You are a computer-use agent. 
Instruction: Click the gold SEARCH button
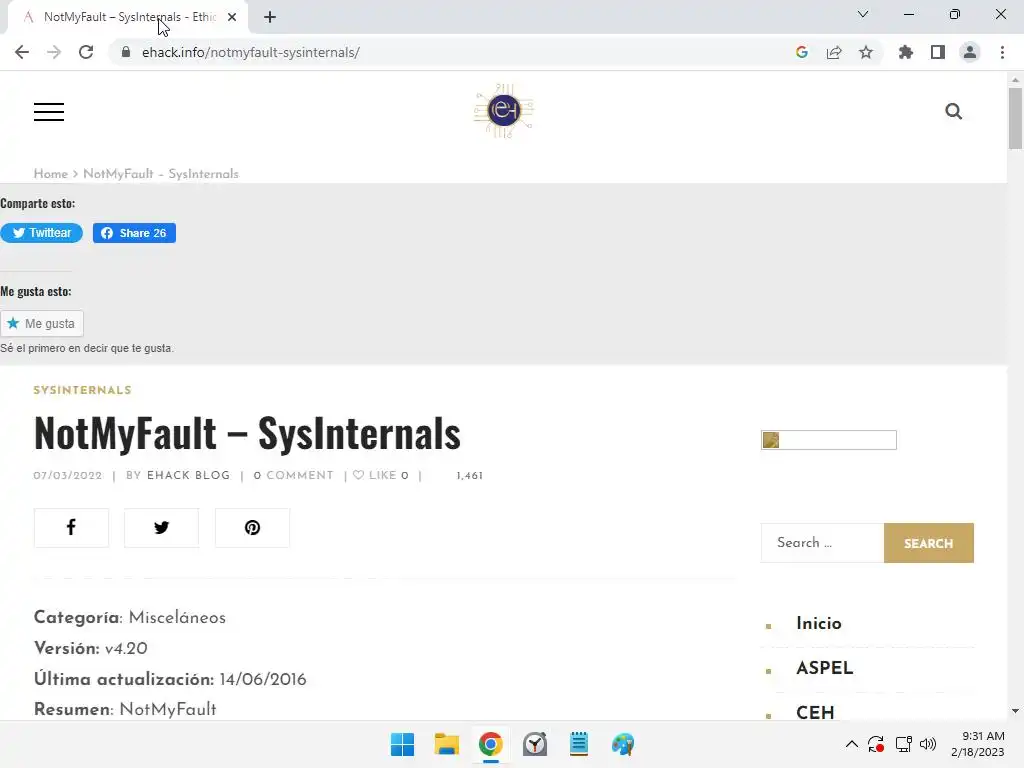click(x=929, y=543)
